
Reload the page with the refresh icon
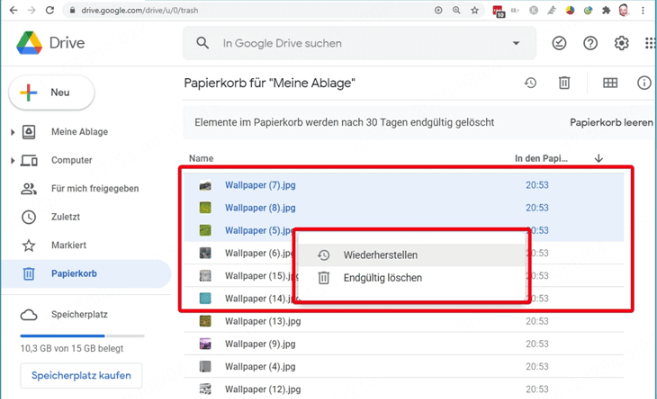point(50,10)
